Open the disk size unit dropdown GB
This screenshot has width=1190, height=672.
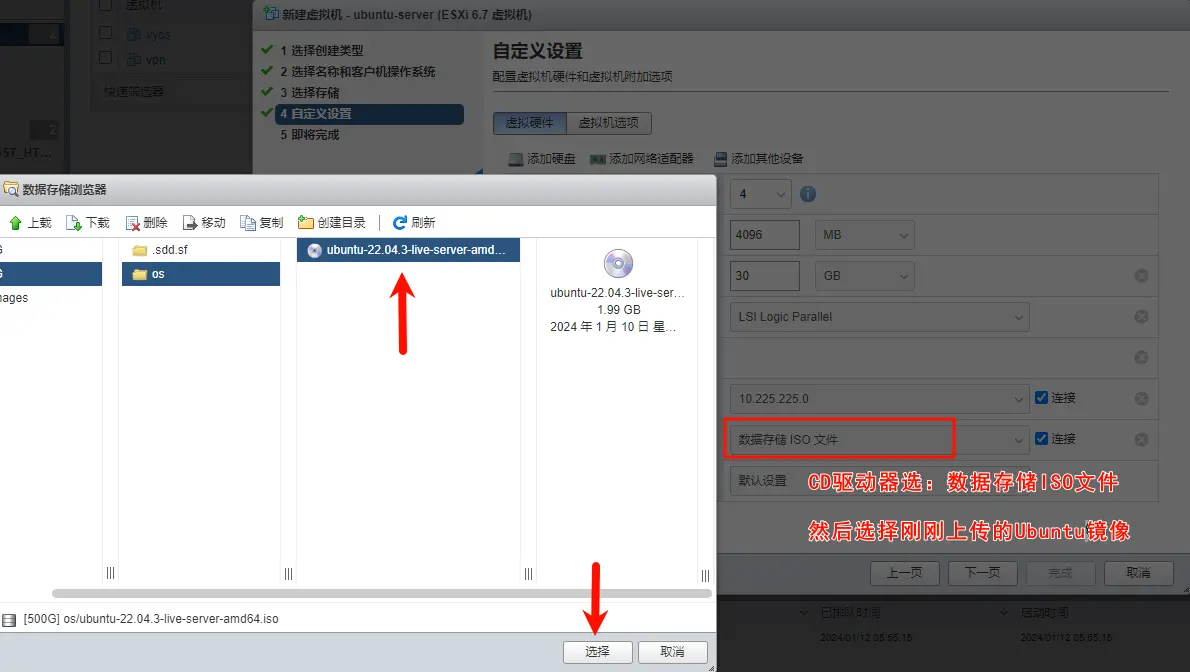(864, 276)
